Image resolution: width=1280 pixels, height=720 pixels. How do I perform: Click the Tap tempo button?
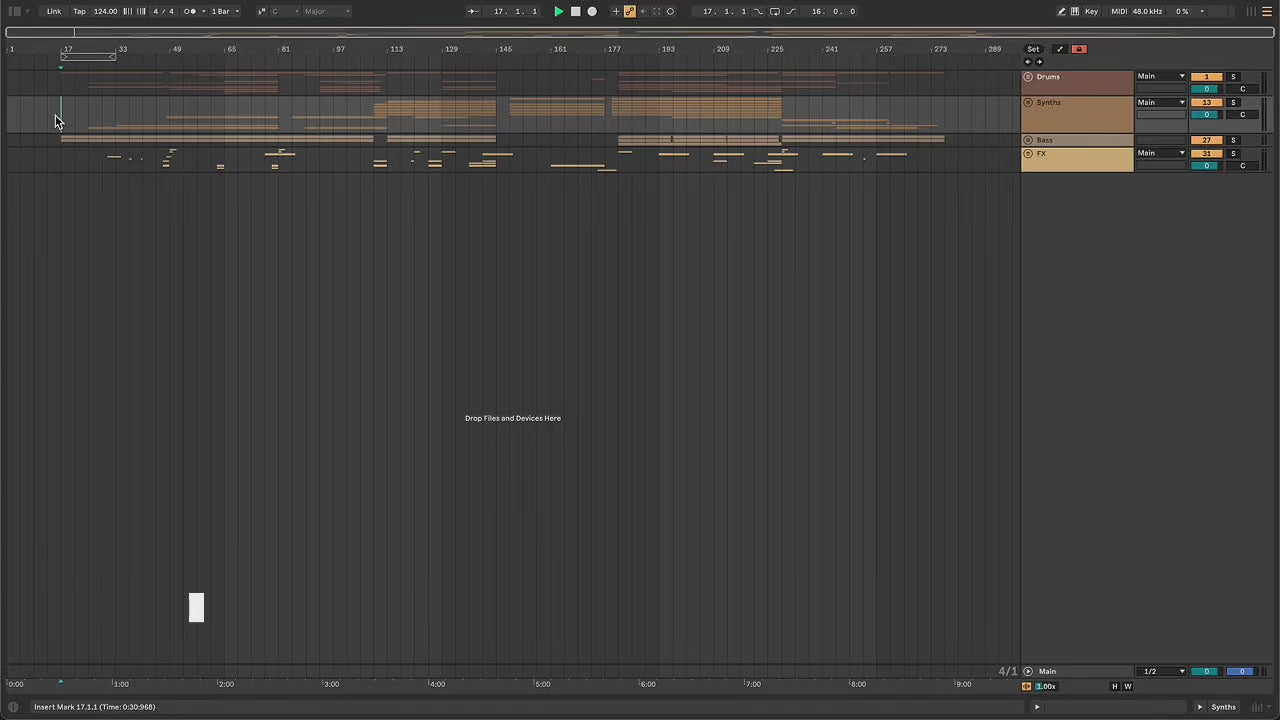[79, 11]
